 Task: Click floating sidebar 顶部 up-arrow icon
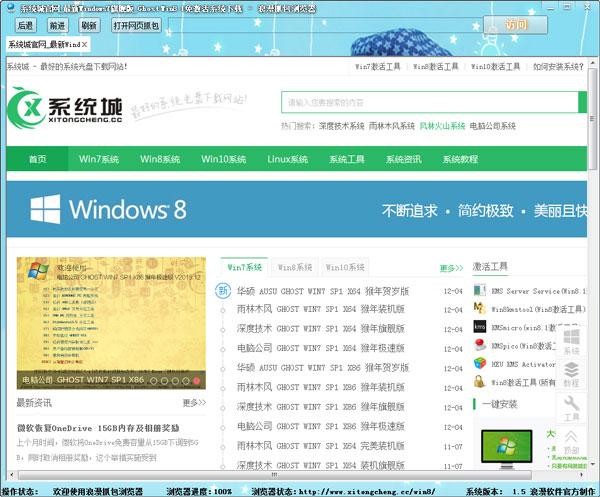(571, 441)
